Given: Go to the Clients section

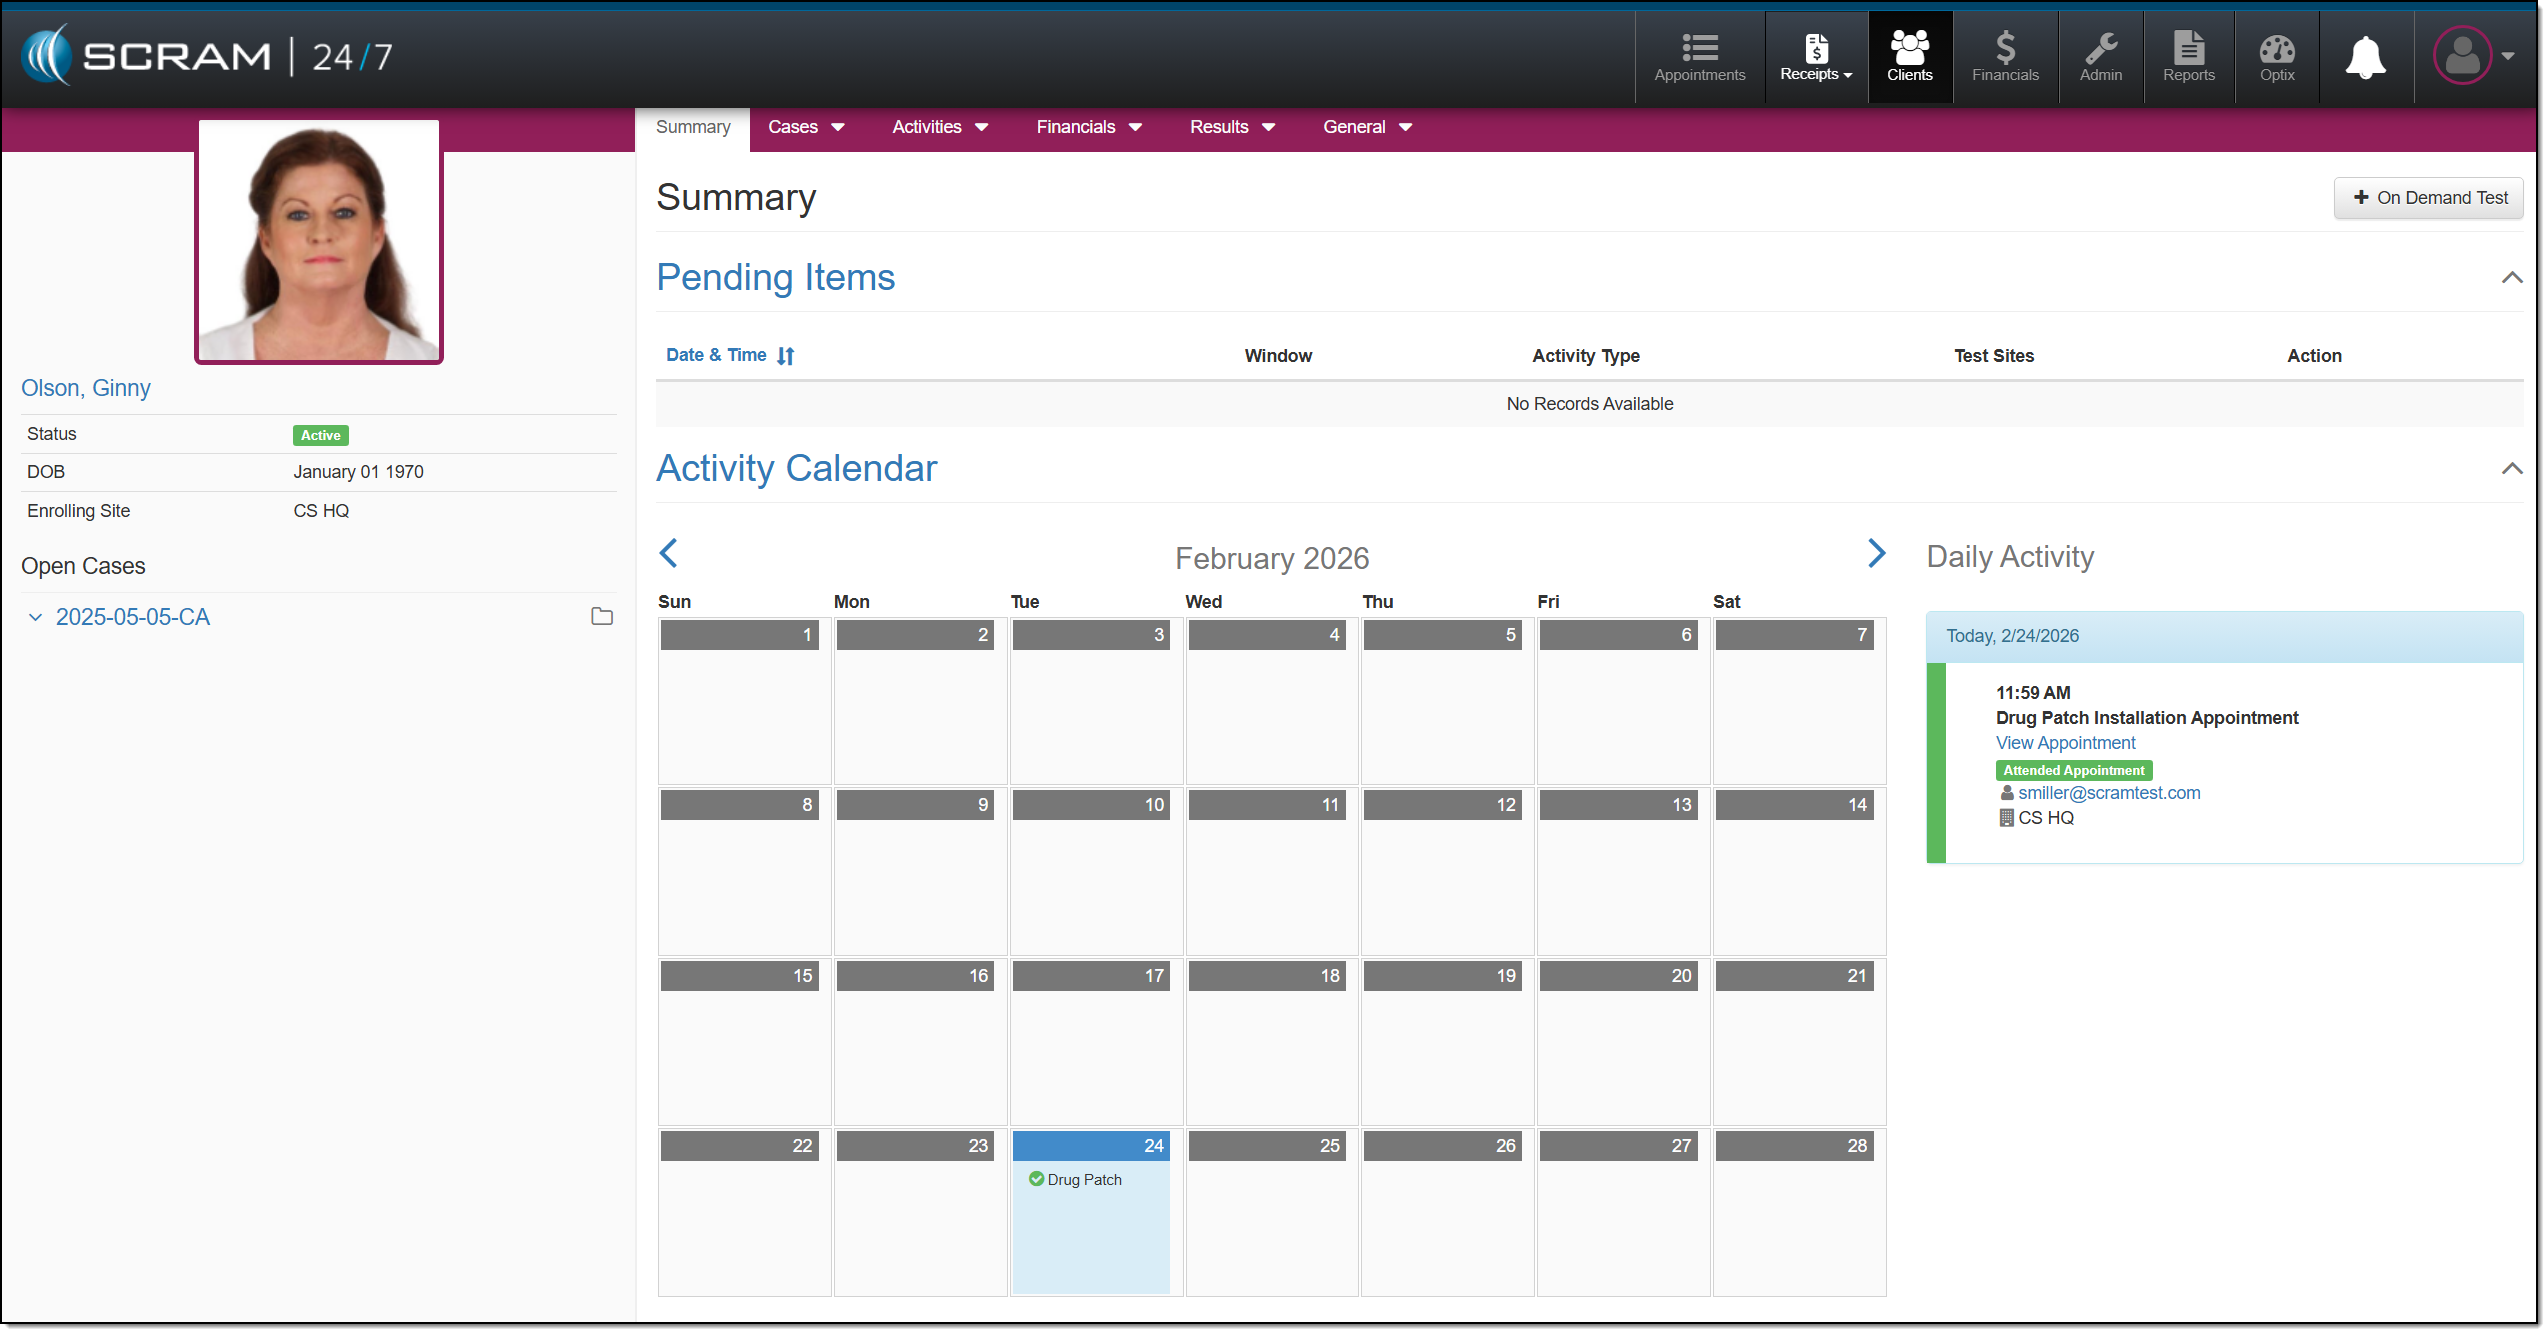Looking at the screenshot, I should point(1909,57).
